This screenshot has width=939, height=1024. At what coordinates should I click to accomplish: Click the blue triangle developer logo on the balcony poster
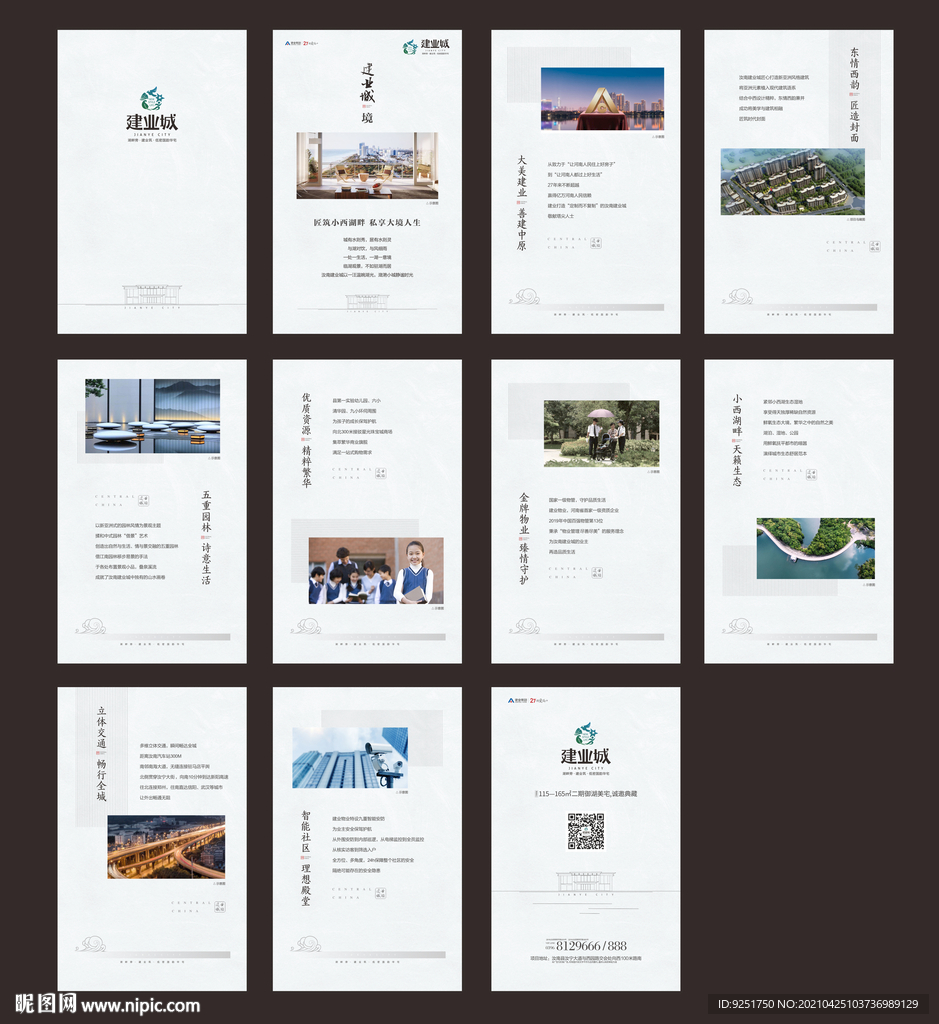(x=292, y=43)
